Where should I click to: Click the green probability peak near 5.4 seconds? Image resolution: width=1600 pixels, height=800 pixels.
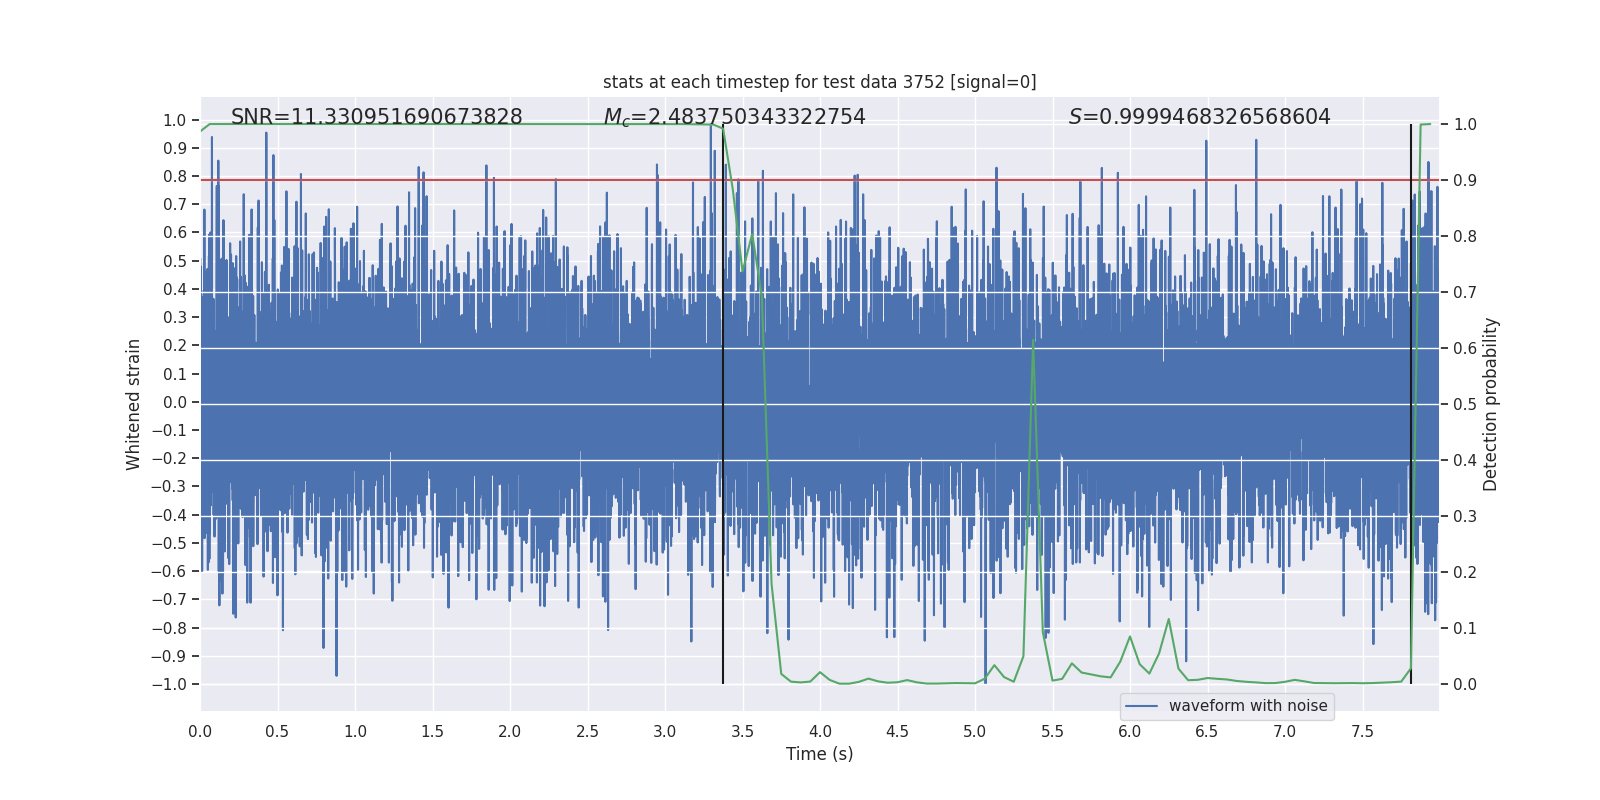[x=1033, y=342]
